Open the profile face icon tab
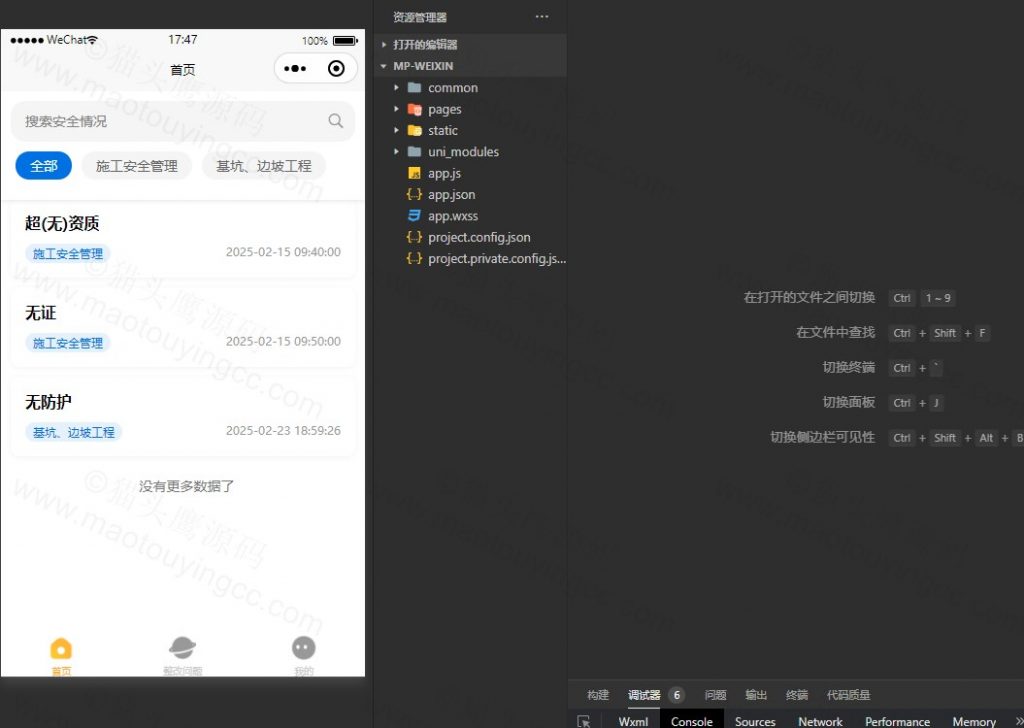The image size is (1024, 728). point(304,648)
